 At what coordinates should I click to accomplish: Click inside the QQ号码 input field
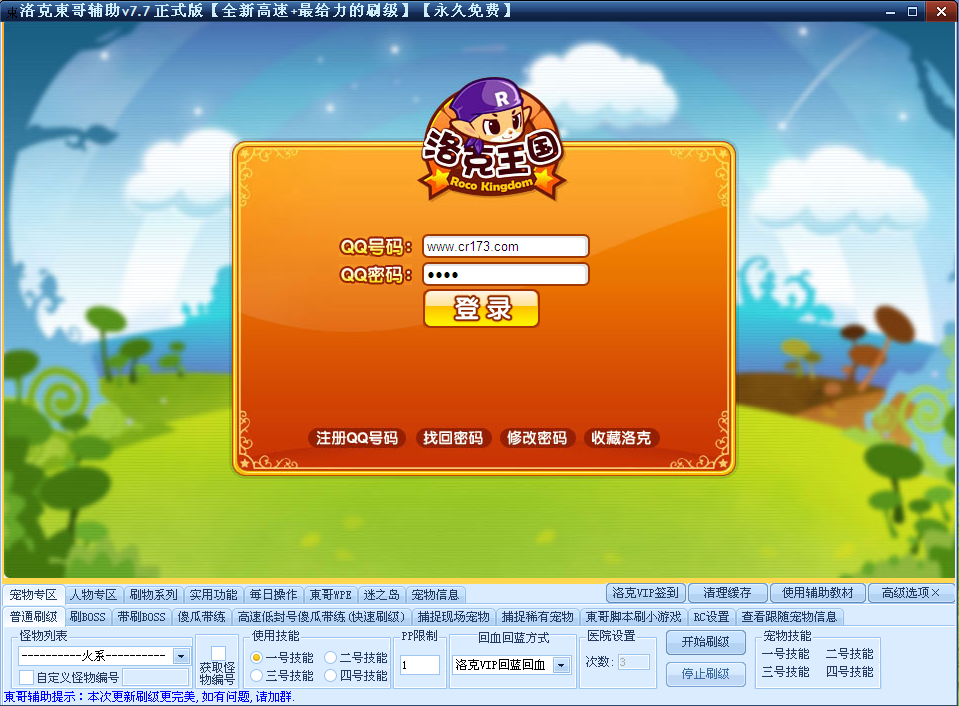tap(505, 245)
